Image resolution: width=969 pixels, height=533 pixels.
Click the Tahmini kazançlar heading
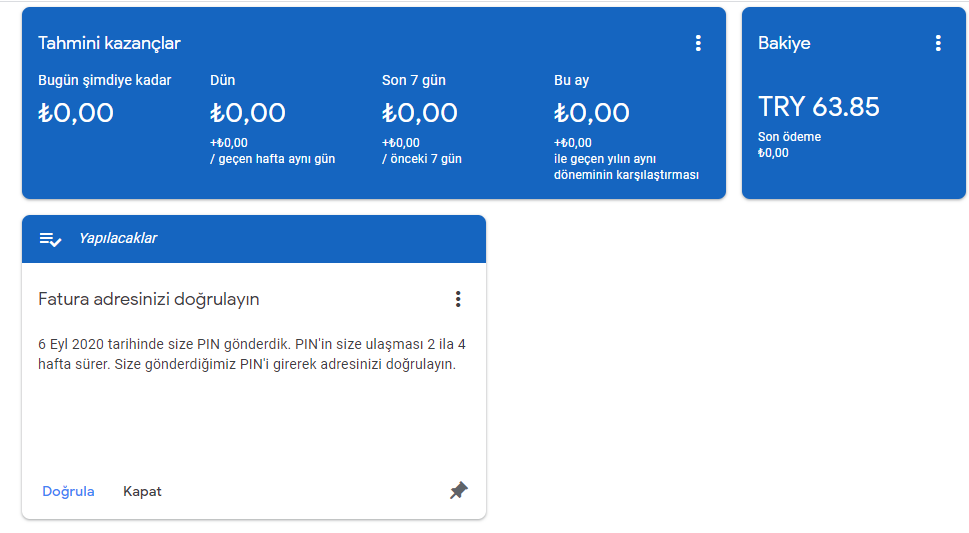109,43
